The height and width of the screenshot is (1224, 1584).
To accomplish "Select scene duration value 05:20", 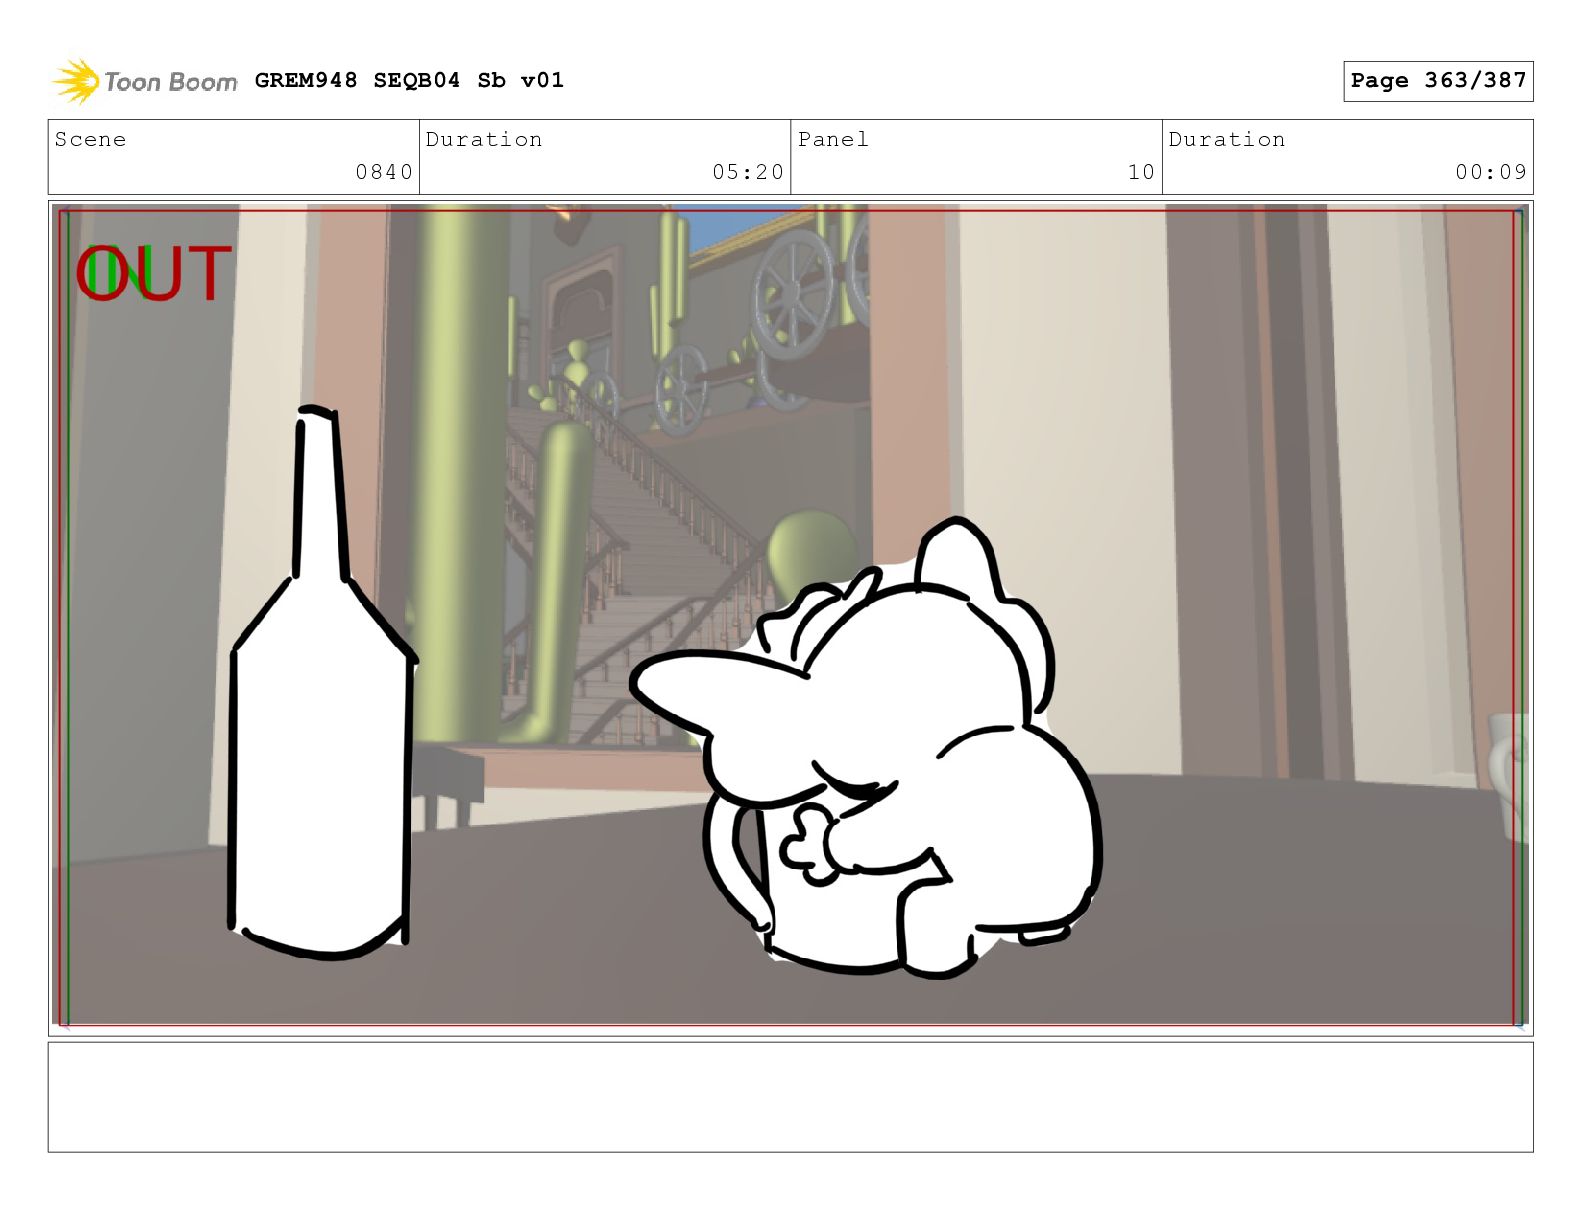I will click(748, 172).
